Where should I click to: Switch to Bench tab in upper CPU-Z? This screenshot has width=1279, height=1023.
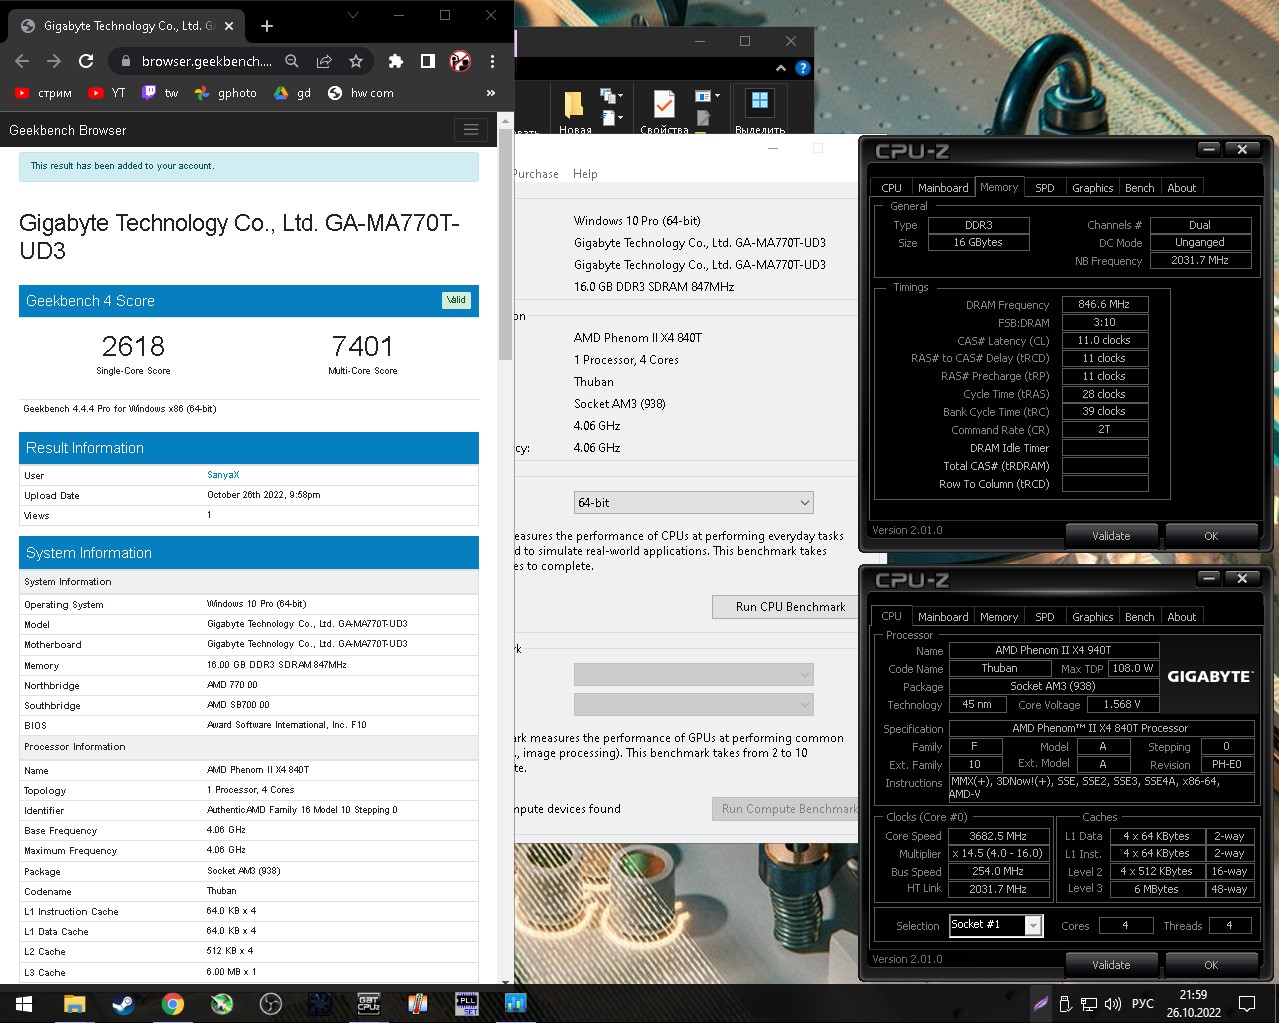[1139, 188]
